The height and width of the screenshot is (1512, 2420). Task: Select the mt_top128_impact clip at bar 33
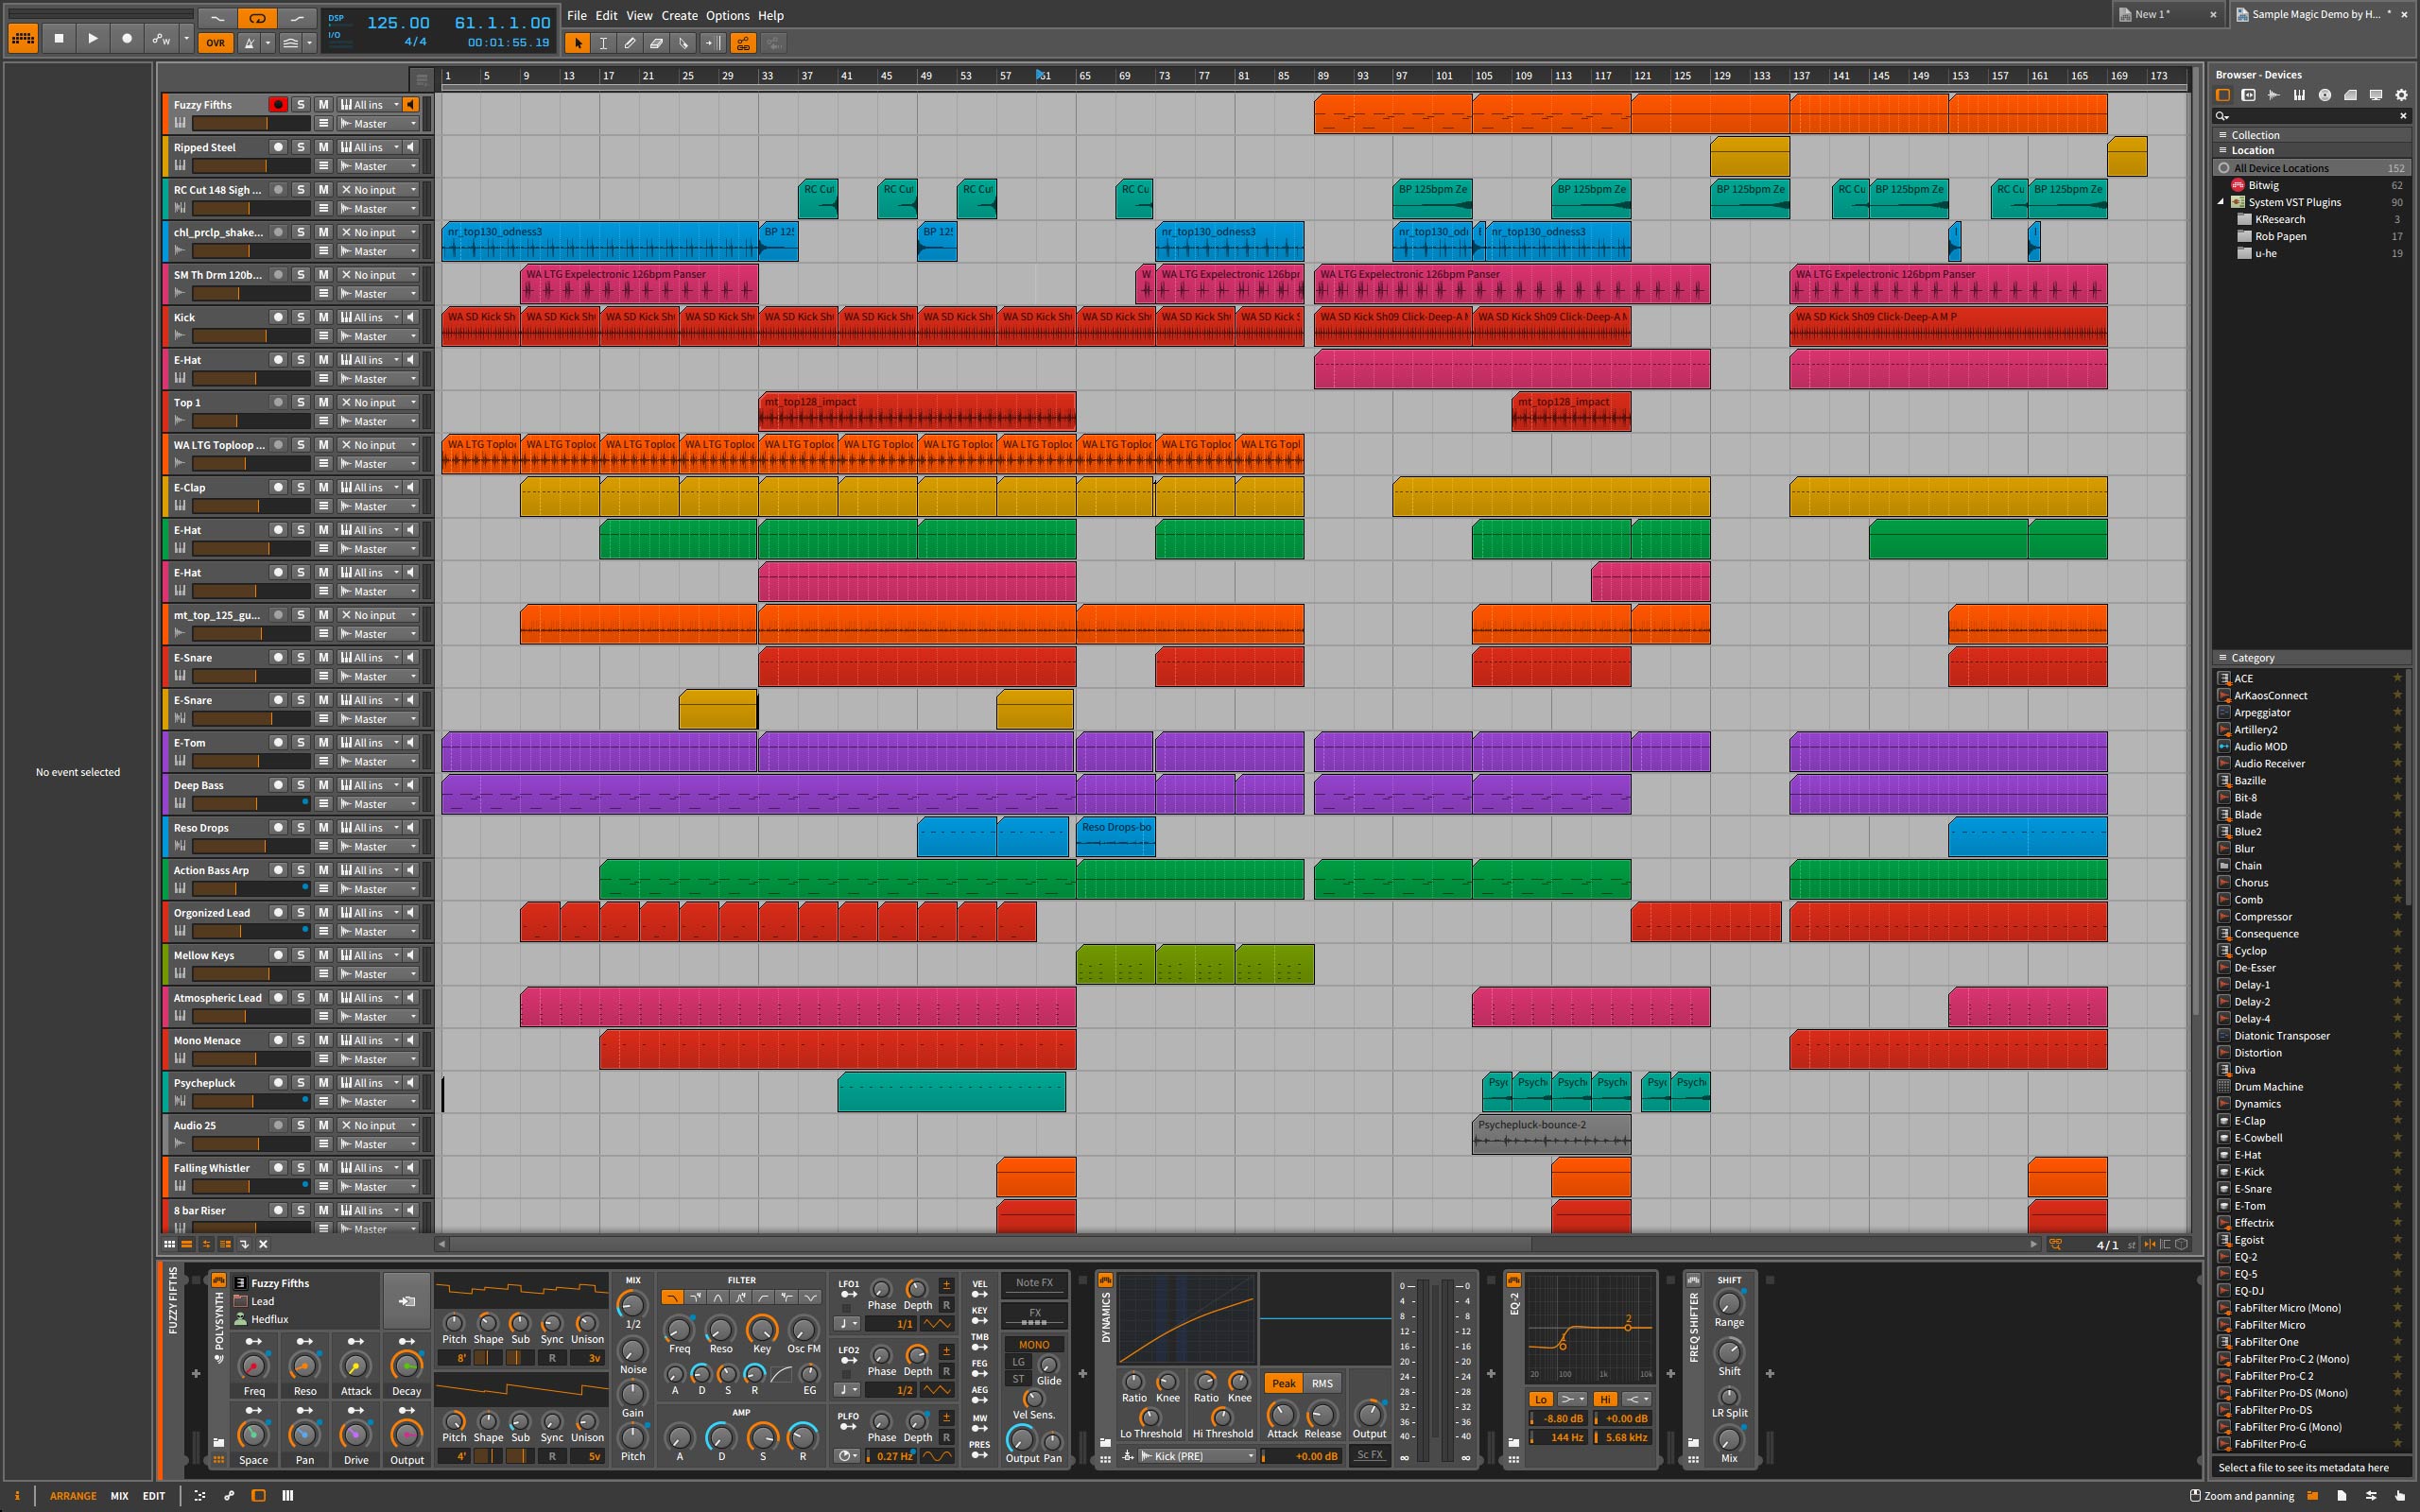917,411
